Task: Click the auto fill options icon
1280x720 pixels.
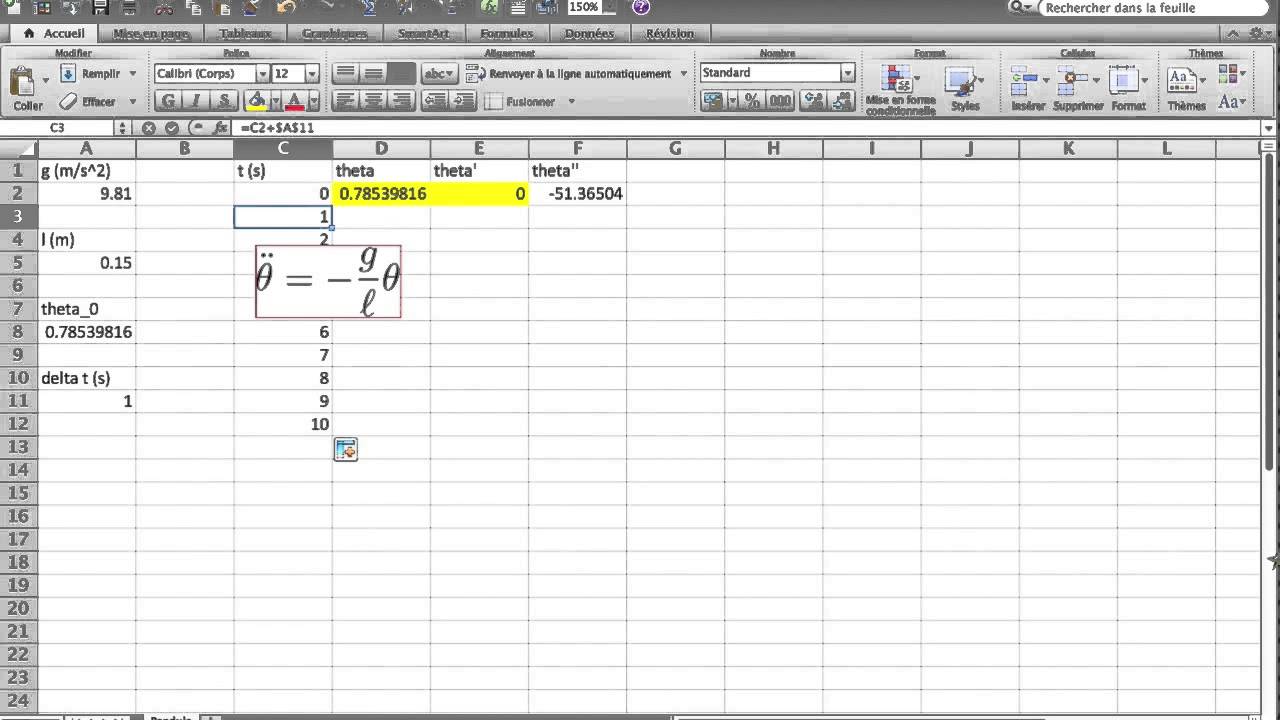Action: tap(345, 450)
